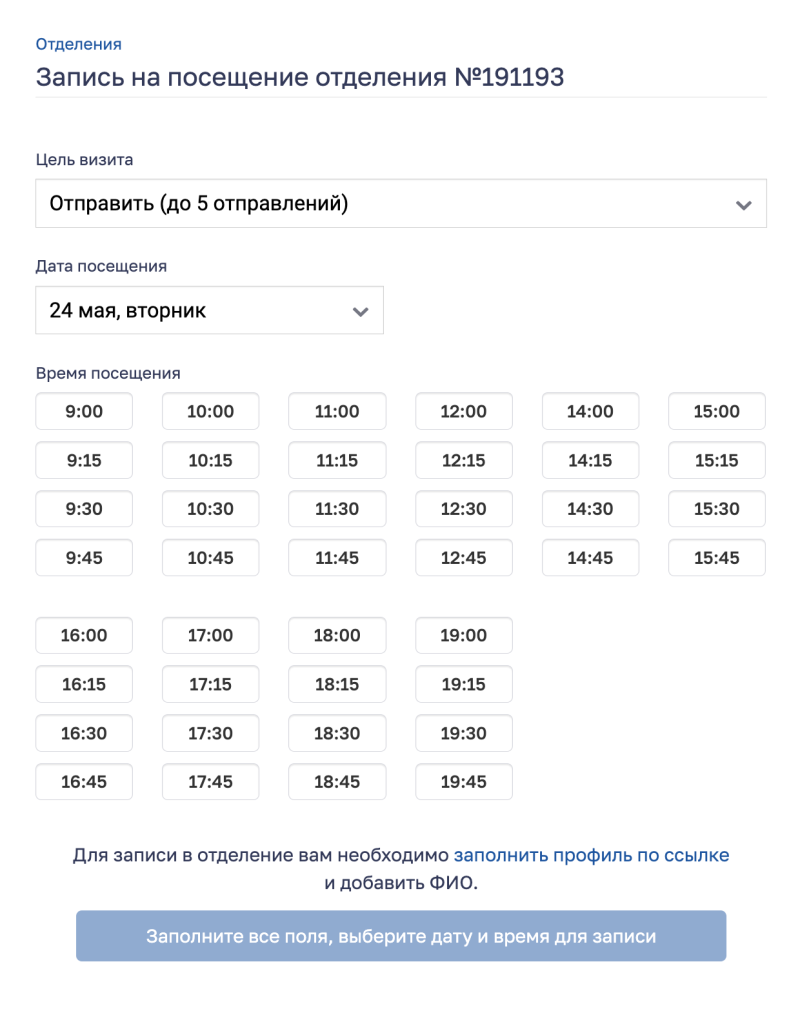The height and width of the screenshot is (1013, 800).
Task: Choose the 10:15 time slot
Action: pos(211,460)
